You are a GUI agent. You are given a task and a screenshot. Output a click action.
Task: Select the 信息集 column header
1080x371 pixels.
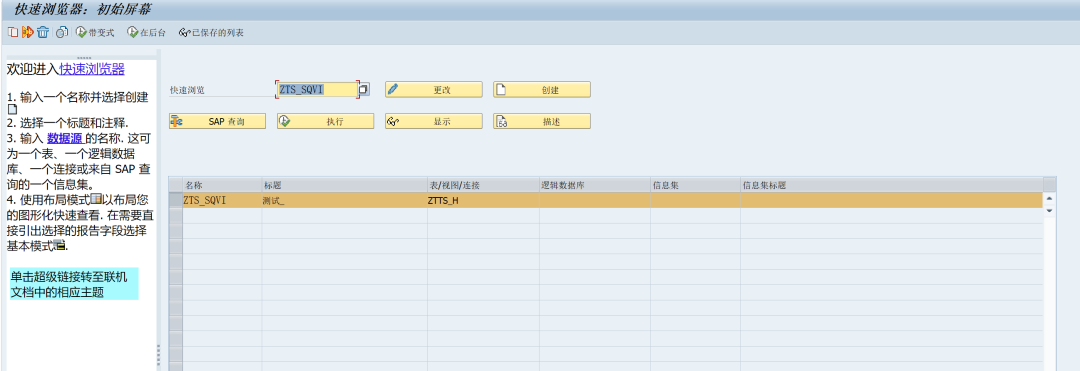tap(695, 185)
